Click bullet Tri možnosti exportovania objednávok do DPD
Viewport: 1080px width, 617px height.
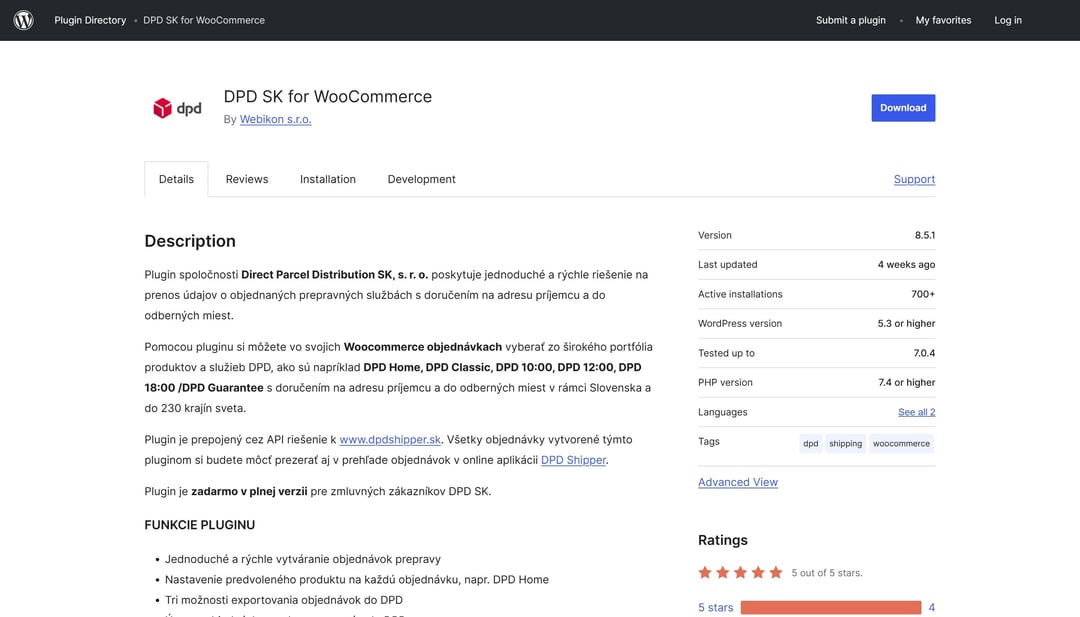tap(284, 600)
